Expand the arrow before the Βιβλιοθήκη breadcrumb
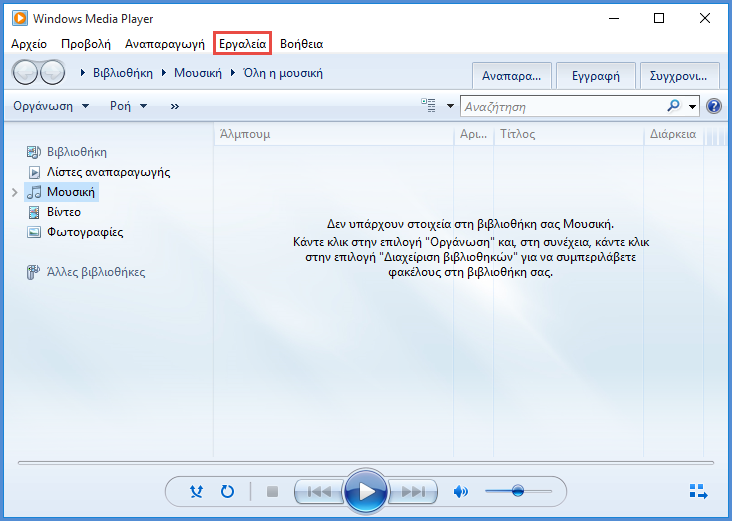 coord(83,73)
